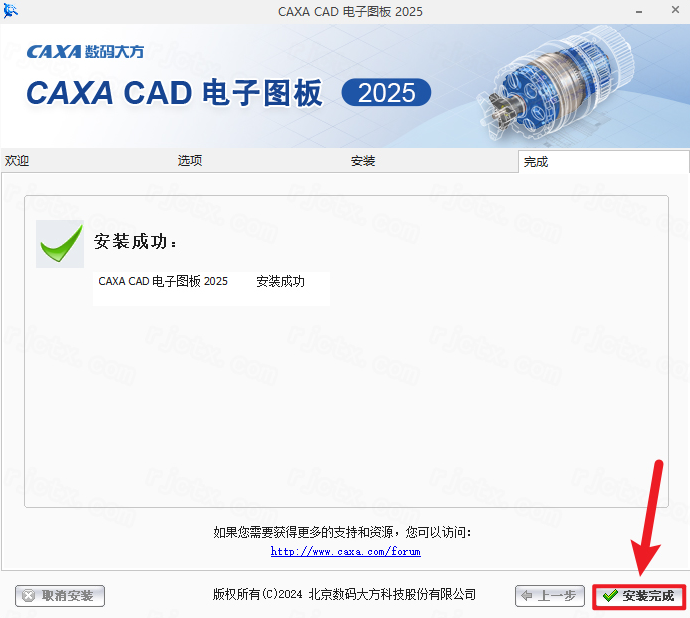Open the caxa.com forum link

(345, 551)
